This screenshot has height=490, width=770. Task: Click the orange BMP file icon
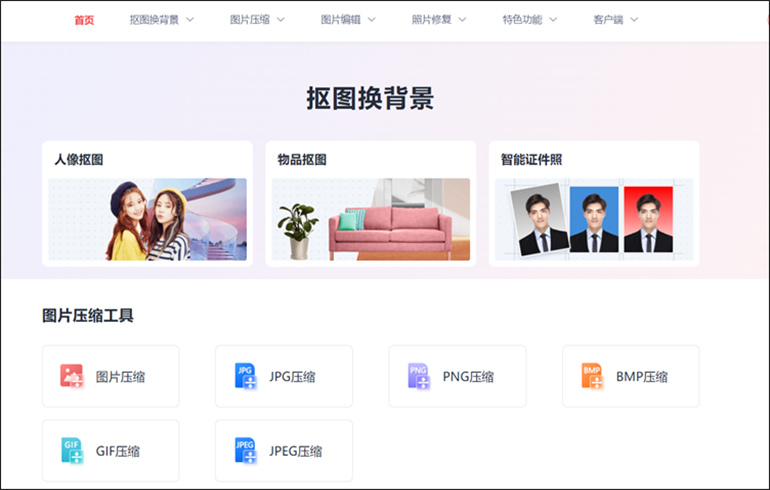pos(592,376)
